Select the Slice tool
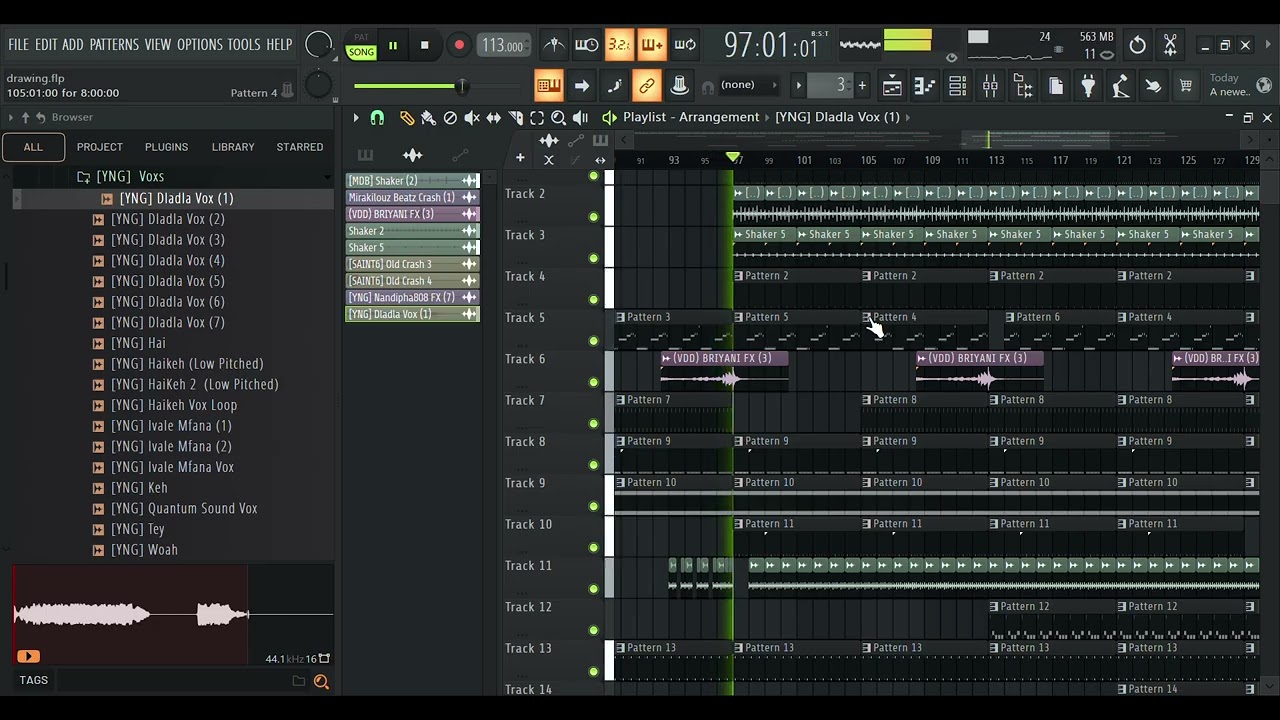 [516, 118]
